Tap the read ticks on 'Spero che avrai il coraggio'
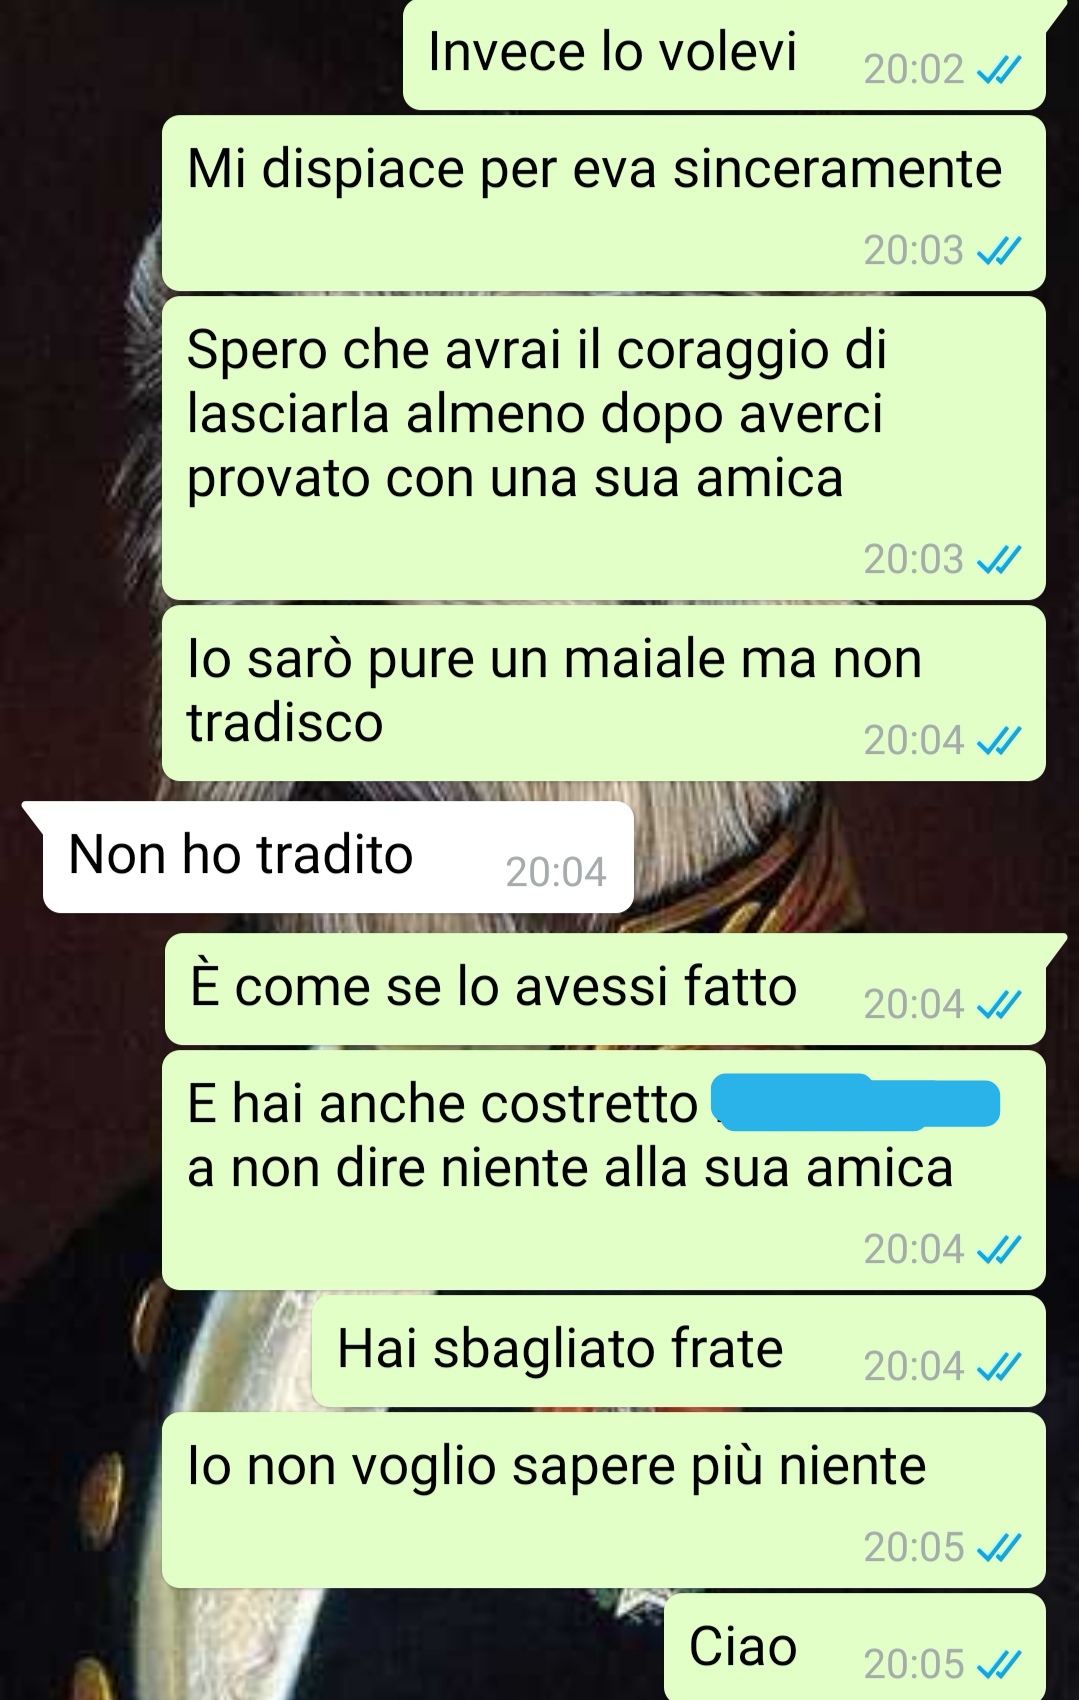The height and width of the screenshot is (1700, 1079). (998, 560)
